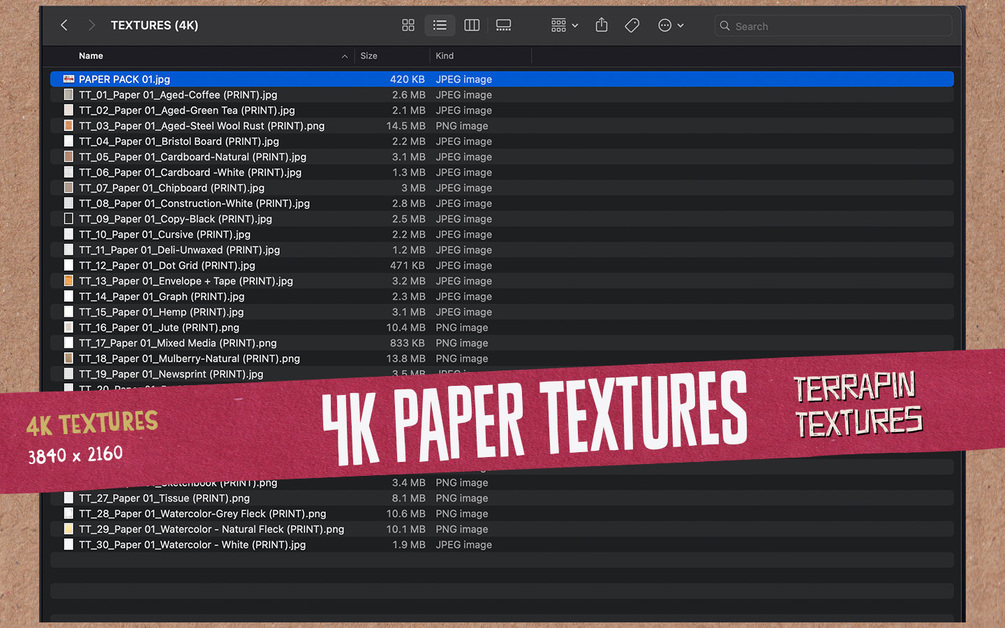
Task: Go forward with the right chevron
Action: tap(92, 25)
